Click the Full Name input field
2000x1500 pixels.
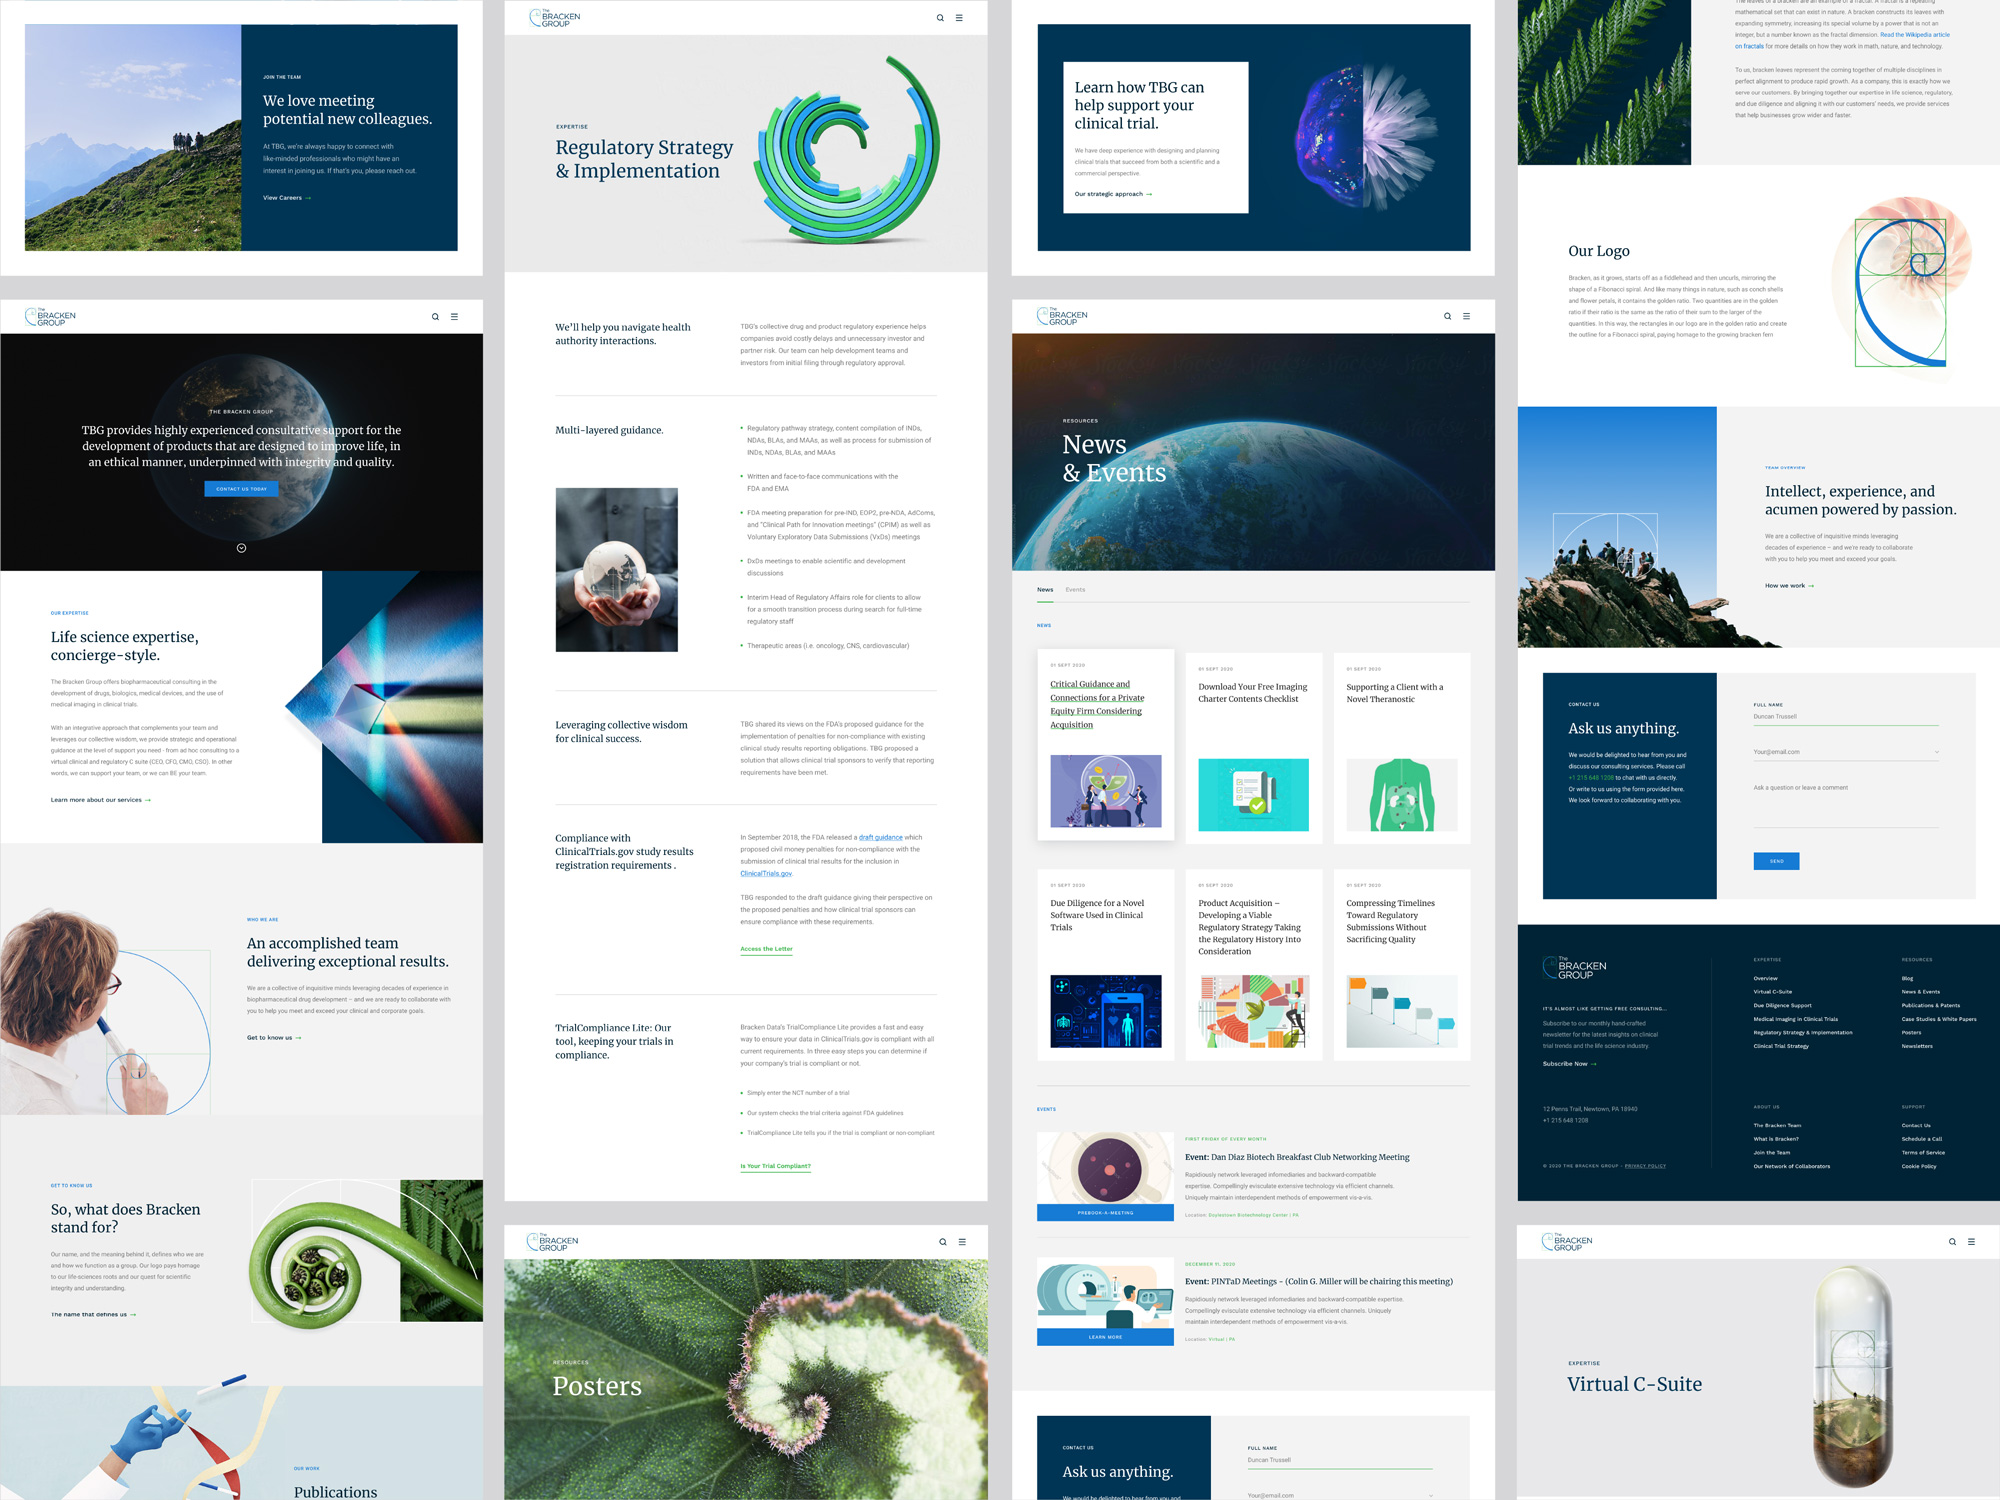(1844, 717)
